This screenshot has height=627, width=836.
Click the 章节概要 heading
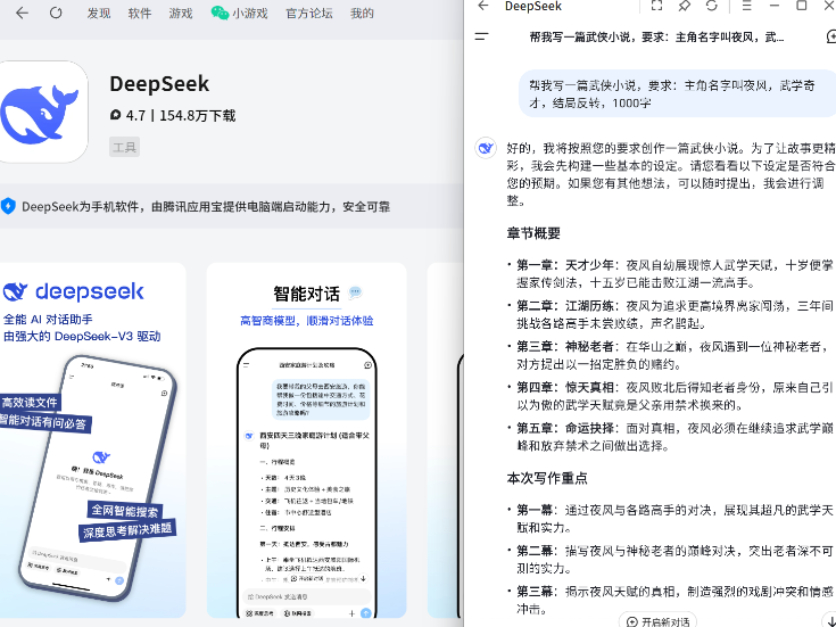[x=533, y=233]
